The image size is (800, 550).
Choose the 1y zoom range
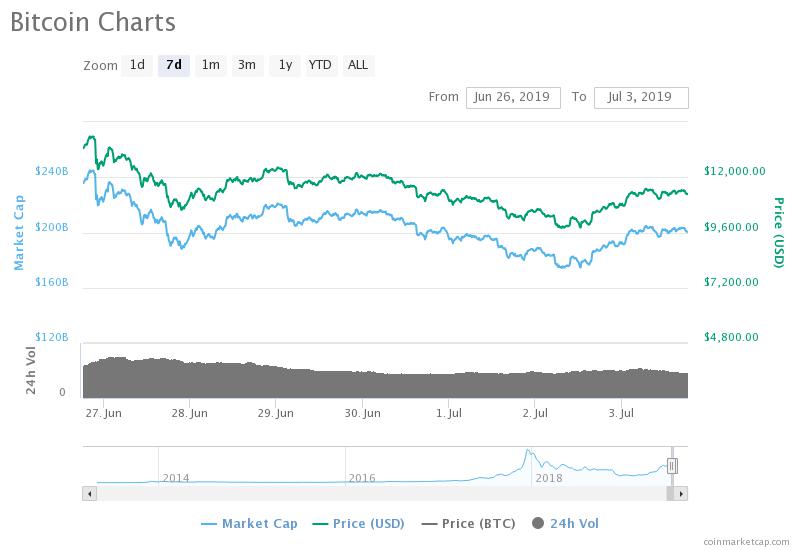point(285,65)
